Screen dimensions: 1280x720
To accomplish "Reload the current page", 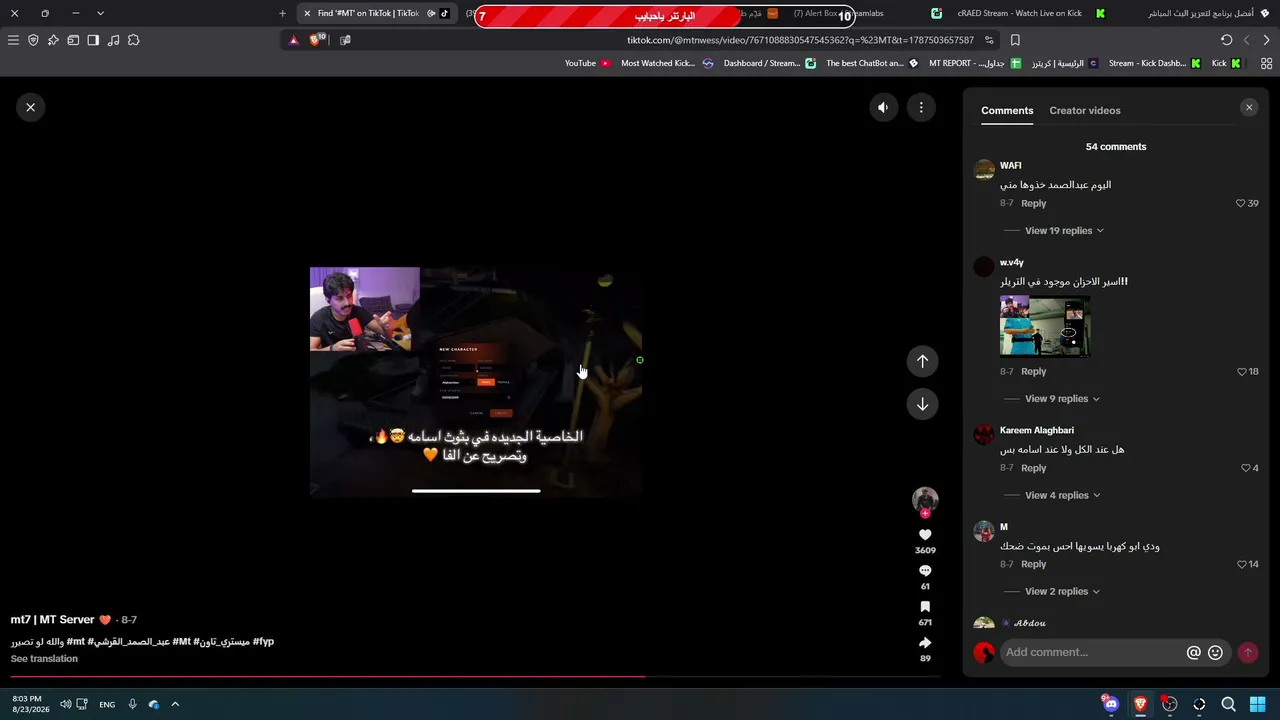I will (x=1226, y=40).
